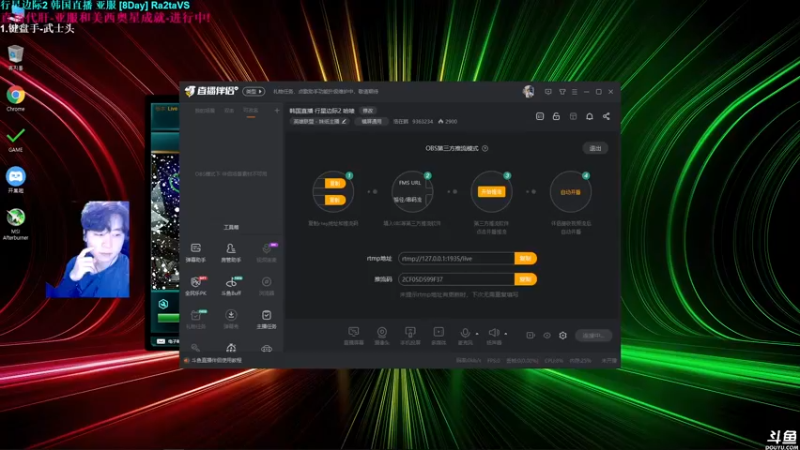800x450 pixels.
Task: Click the 麦克风 microphone icon
Action: pos(465,333)
